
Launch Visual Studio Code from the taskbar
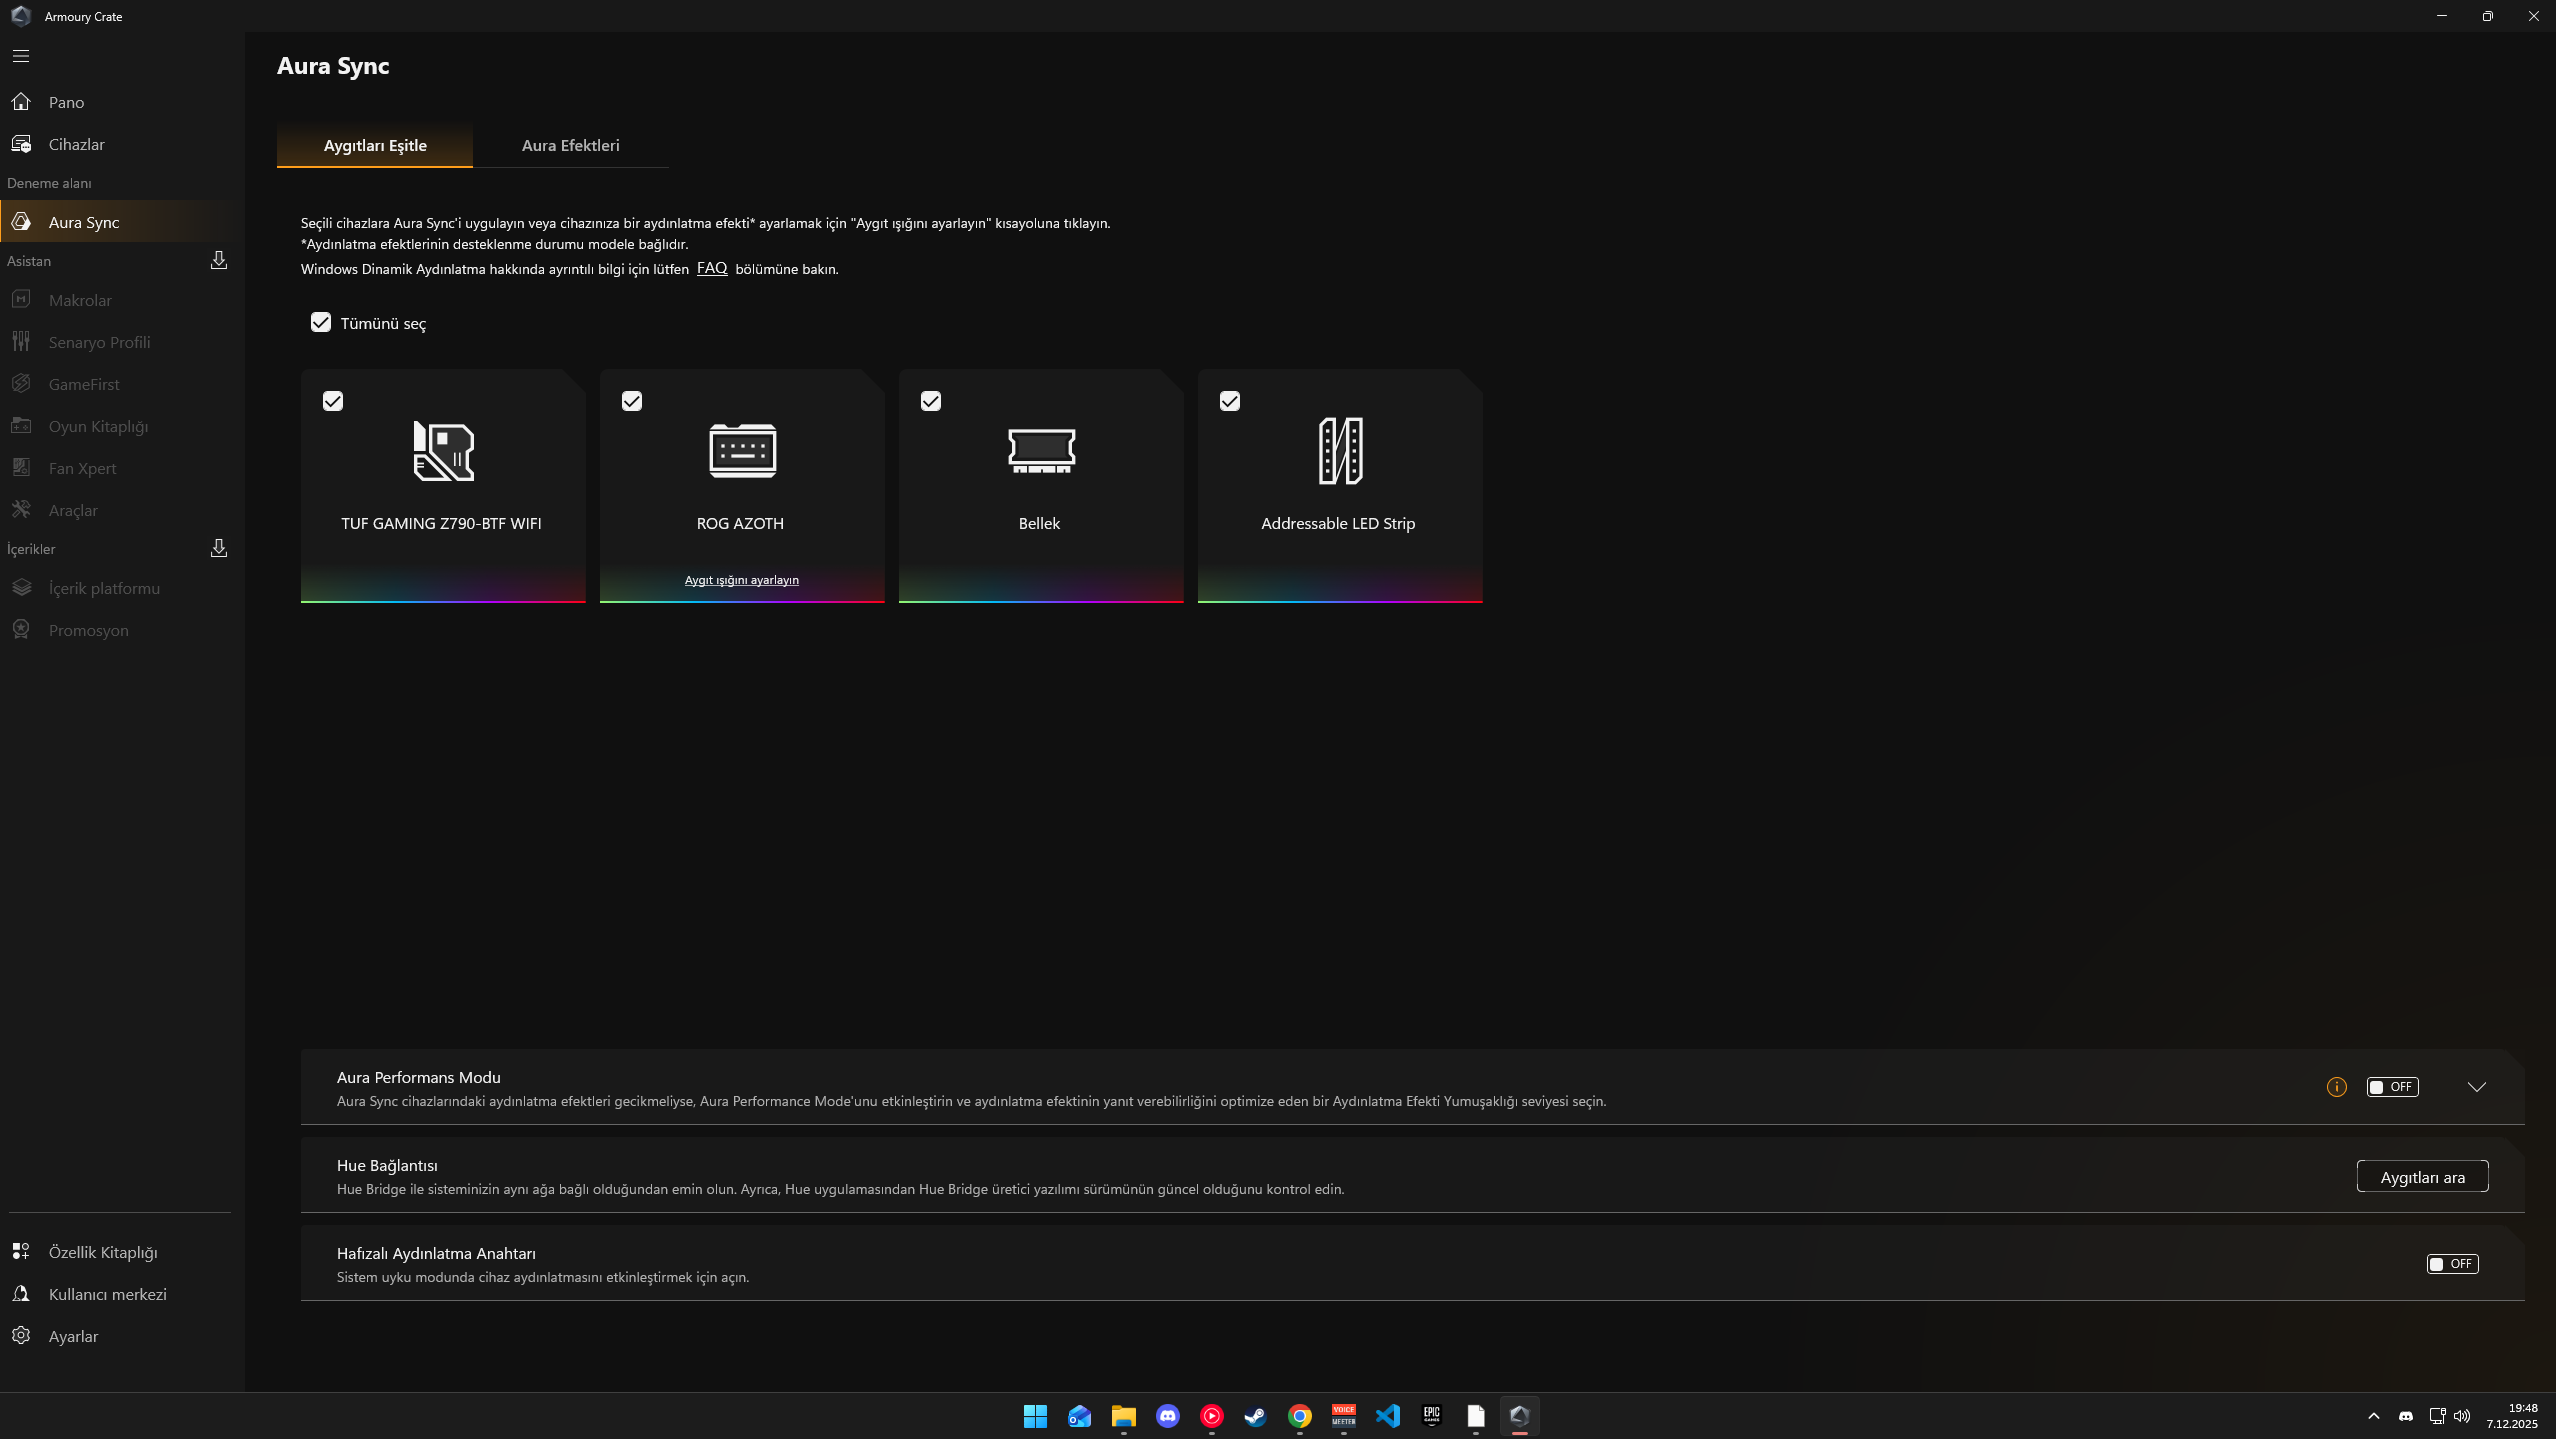(x=1388, y=1416)
